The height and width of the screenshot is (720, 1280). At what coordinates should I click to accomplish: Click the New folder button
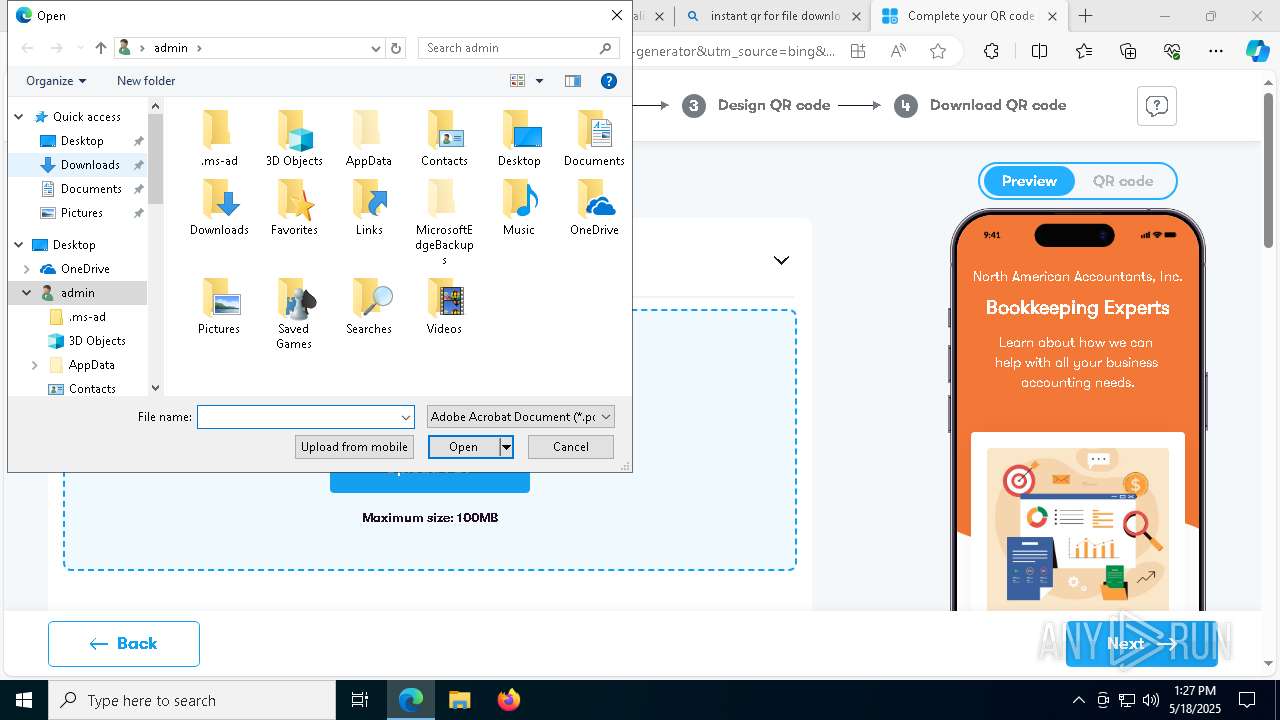(146, 81)
